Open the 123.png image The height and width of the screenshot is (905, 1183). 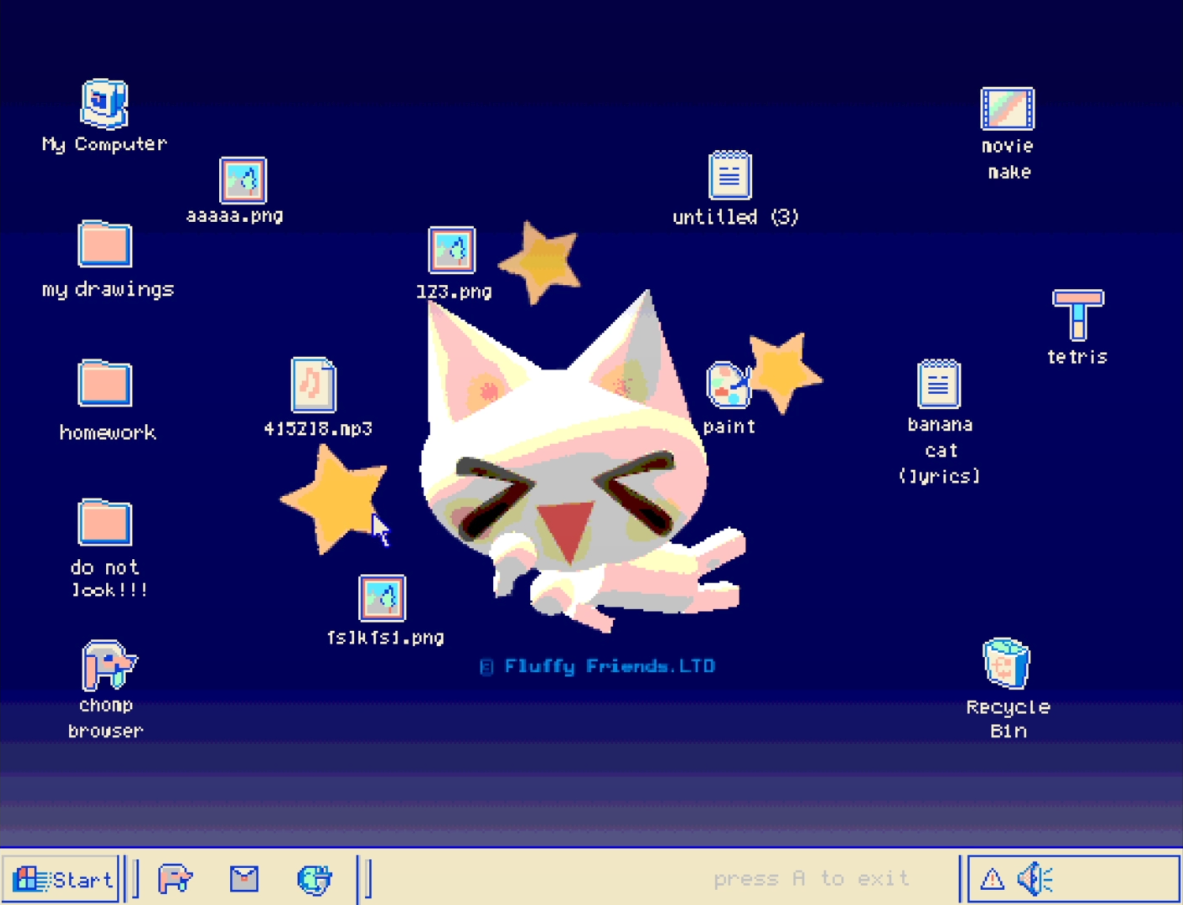pyautogui.click(x=452, y=252)
